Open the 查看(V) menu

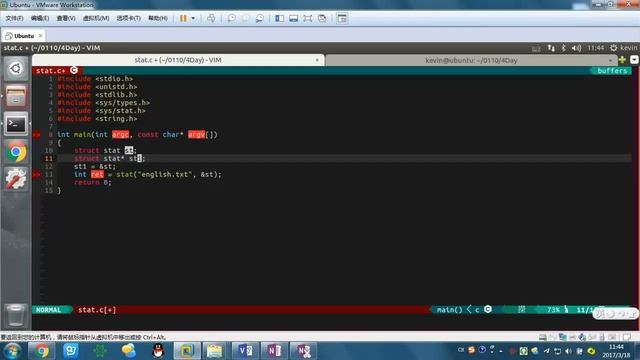click(x=66, y=18)
